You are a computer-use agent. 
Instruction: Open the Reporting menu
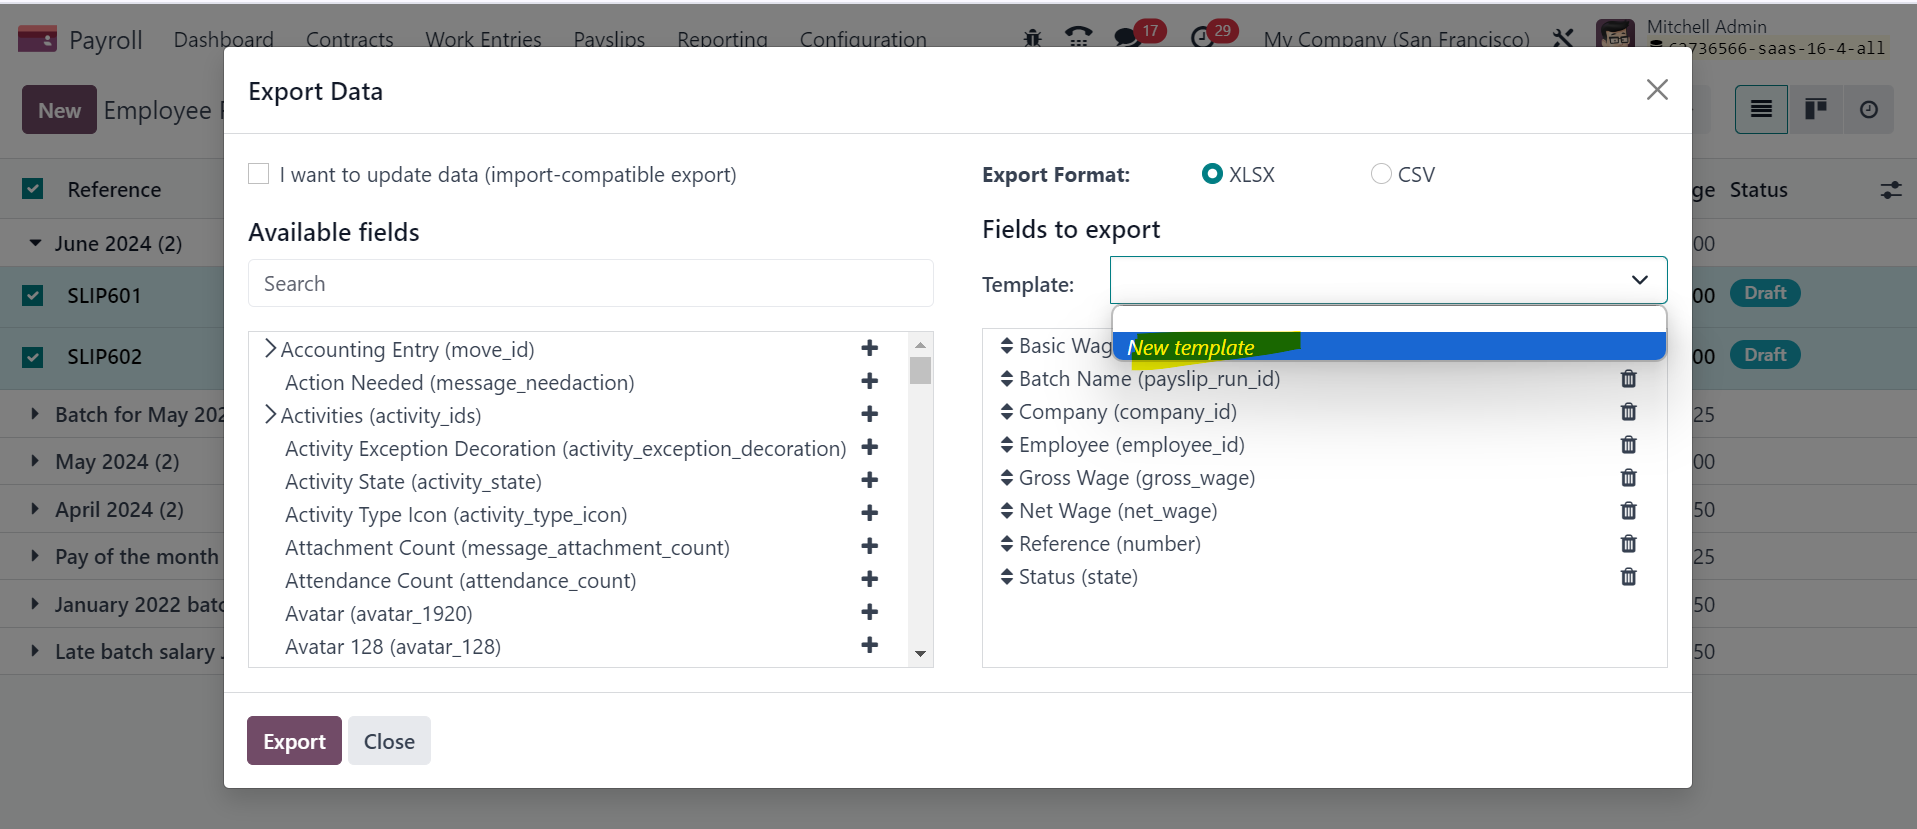pos(722,39)
